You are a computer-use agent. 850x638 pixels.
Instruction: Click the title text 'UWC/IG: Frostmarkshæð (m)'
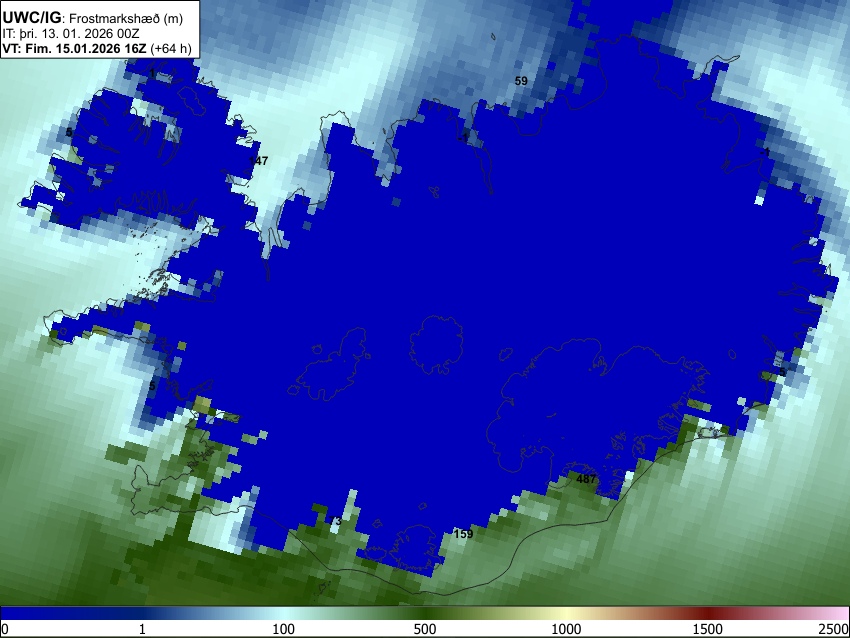click(93, 18)
